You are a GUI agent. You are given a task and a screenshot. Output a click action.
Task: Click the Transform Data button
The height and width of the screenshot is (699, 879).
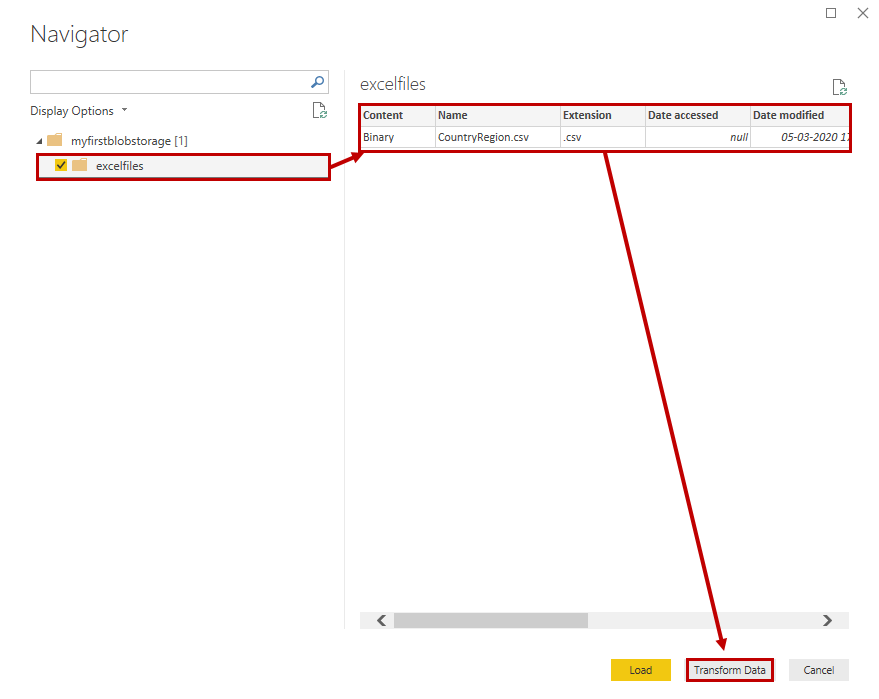pos(729,670)
